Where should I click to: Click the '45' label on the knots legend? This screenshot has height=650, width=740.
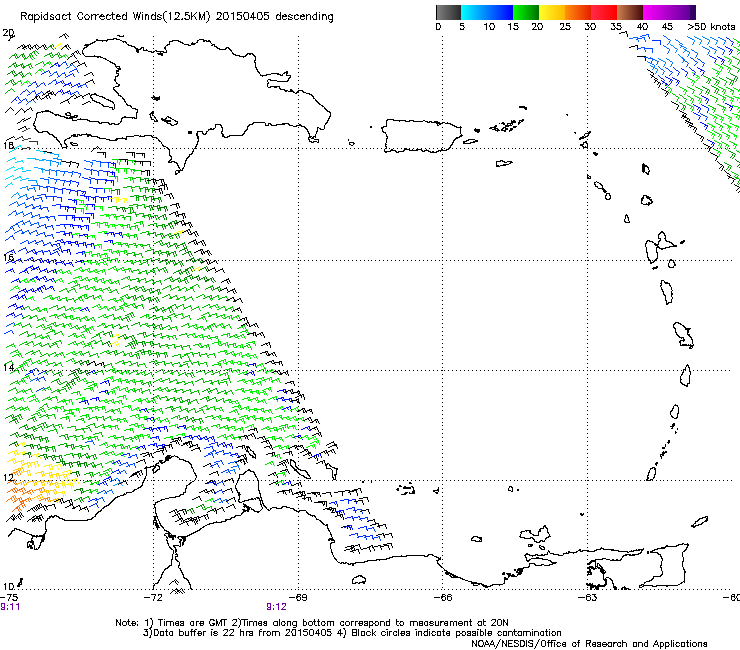pos(667,27)
